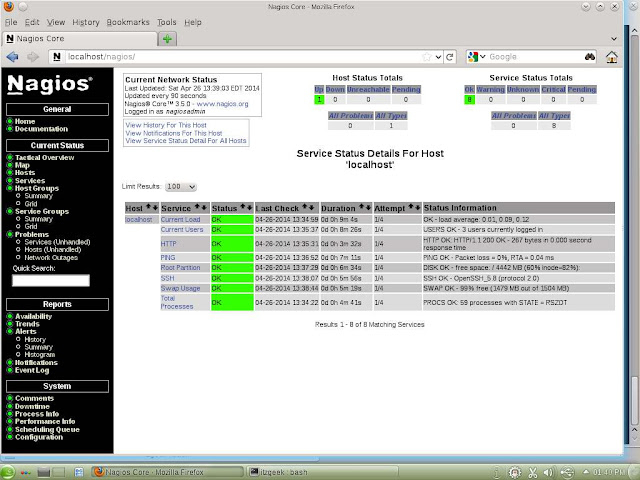Viewport: 640px width, 480px height.
Task: Bookmark this page with the star icon
Action: pyautogui.click(x=427, y=57)
